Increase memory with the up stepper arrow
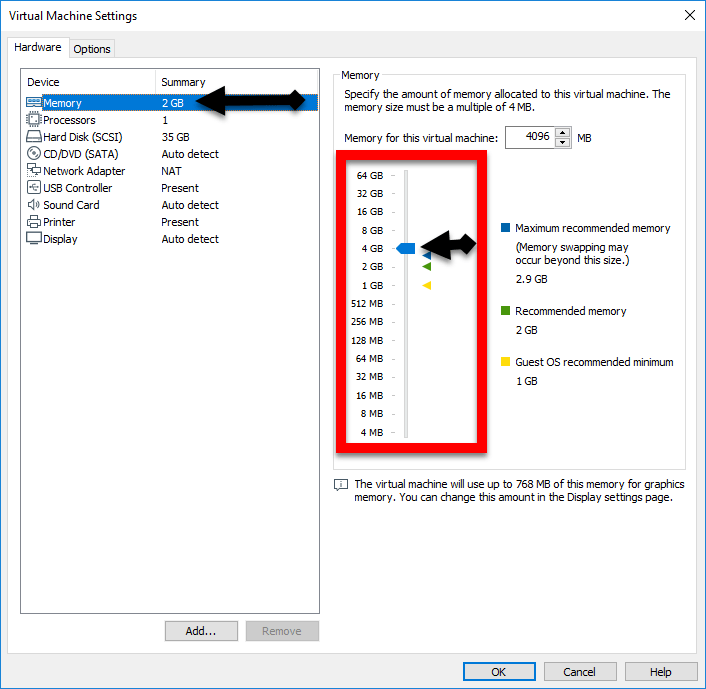Image resolution: width=706 pixels, height=689 pixels. tap(563, 133)
